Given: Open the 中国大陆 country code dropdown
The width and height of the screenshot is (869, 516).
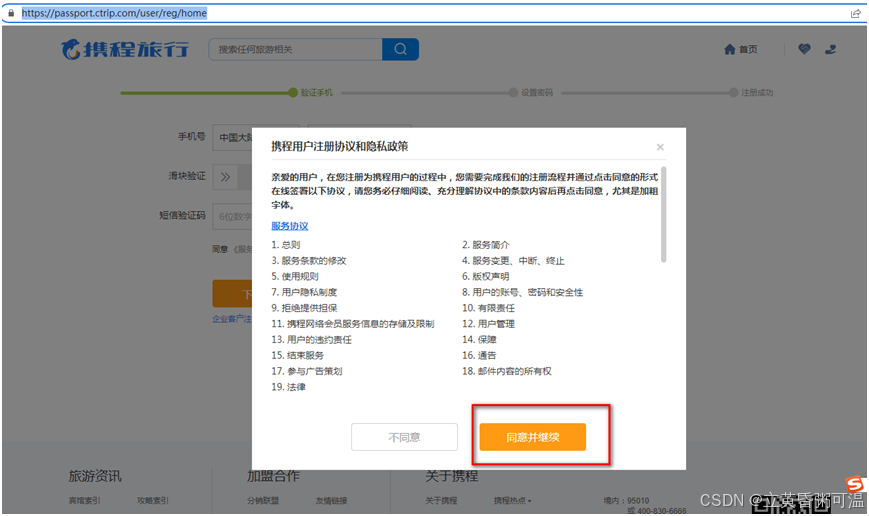Looking at the screenshot, I should tap(233, 137).
